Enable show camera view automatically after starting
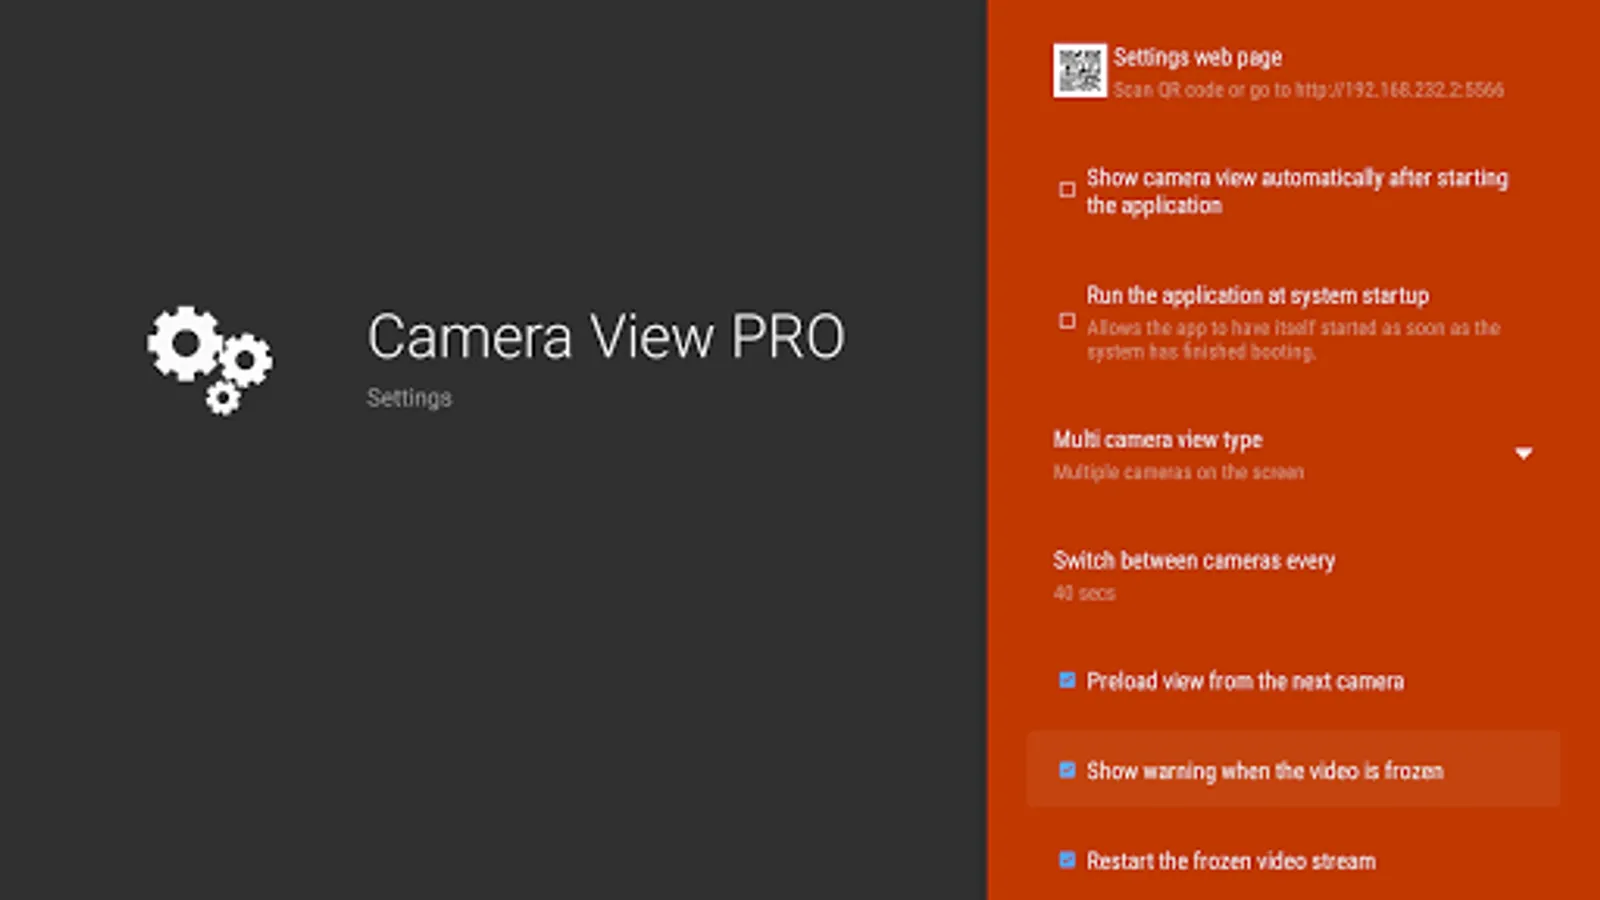Screen dimensions: 1600x900 pyautogui.click(x=1067, y=190)
